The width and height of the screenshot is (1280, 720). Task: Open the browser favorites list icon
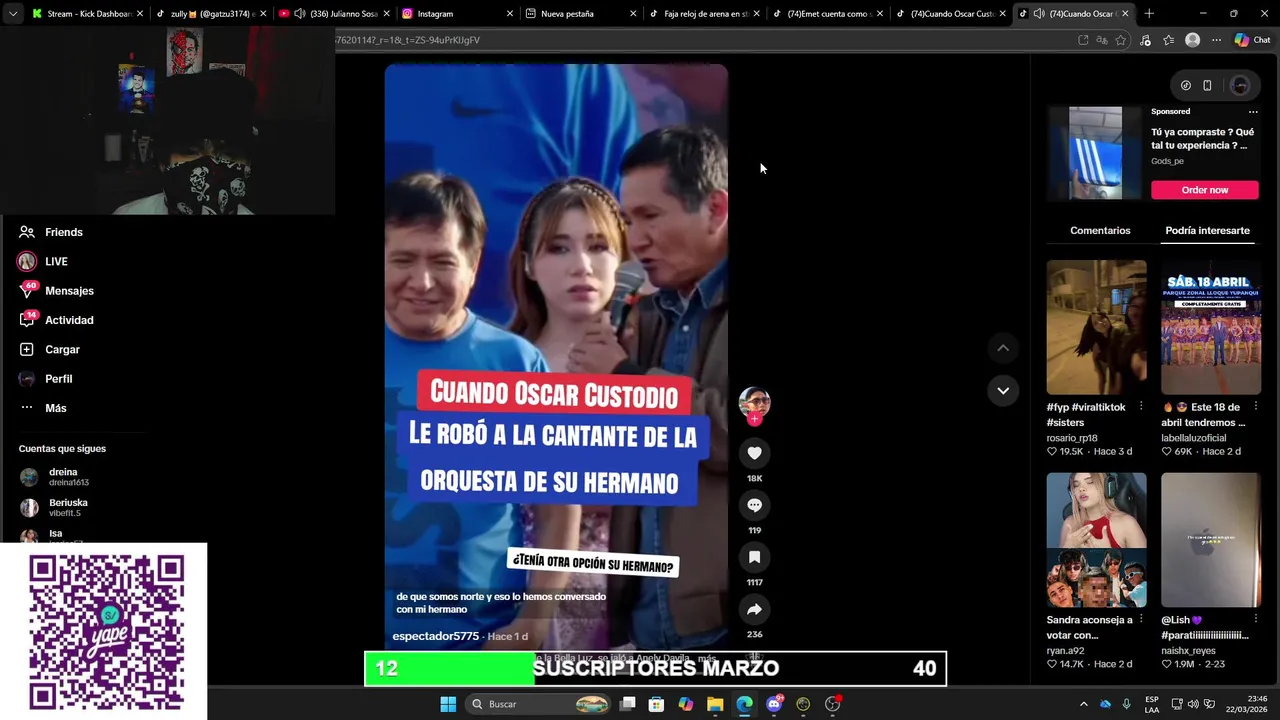[1168, 40]
